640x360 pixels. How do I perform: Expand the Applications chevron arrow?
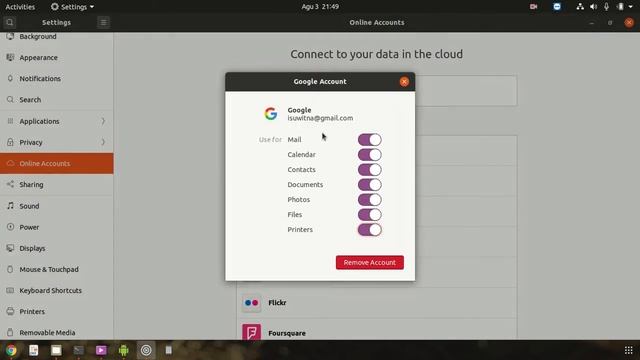tap(103, 121)
